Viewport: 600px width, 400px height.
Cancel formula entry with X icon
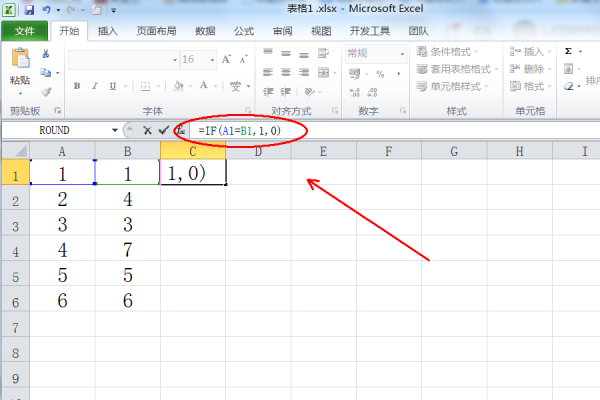point(147,131)
